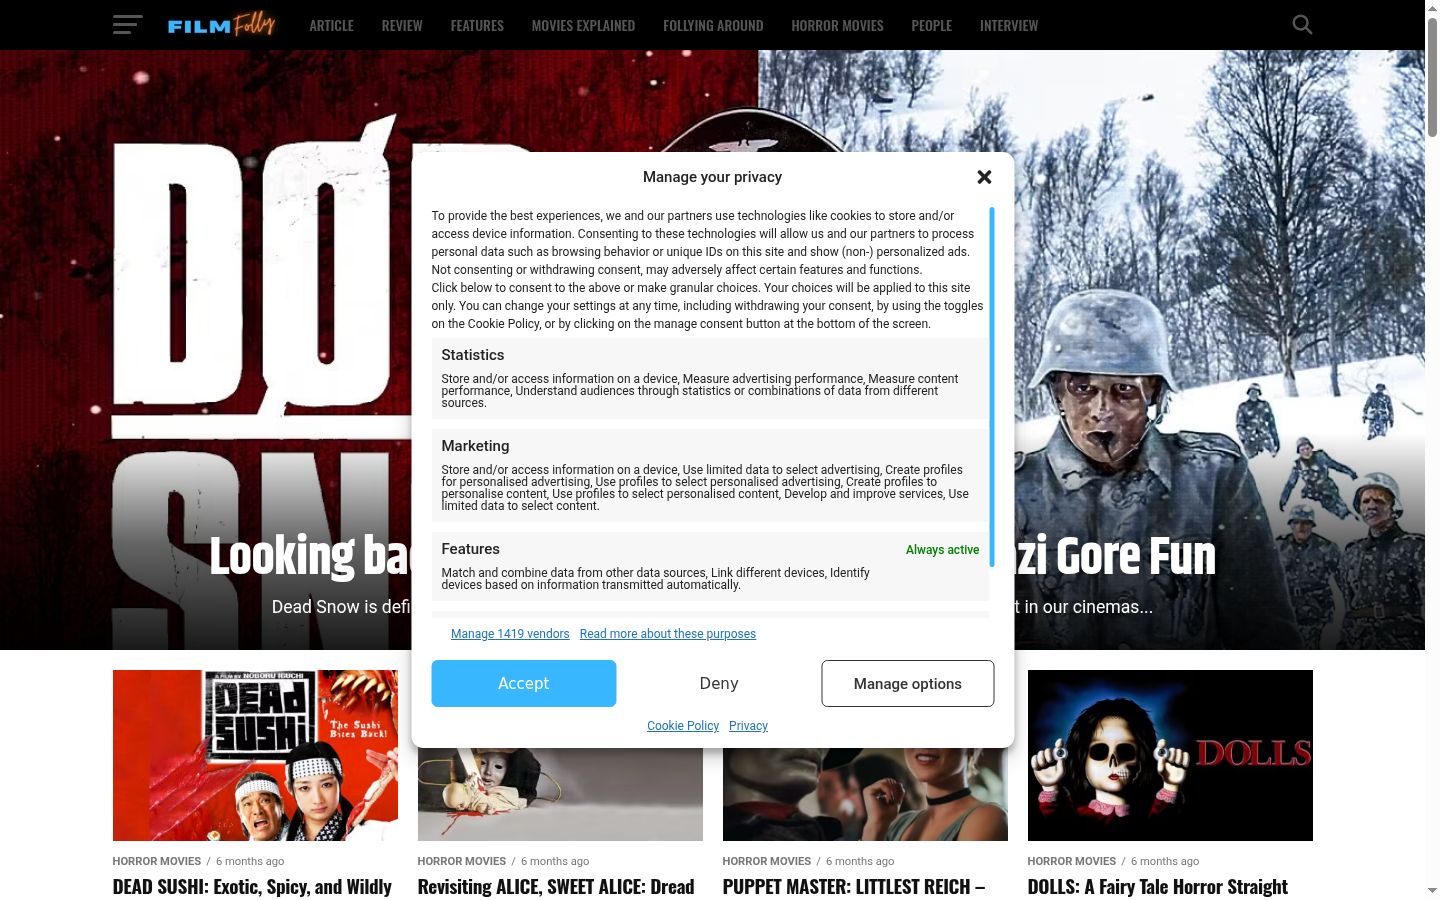The image size is (1440, 900).
Task: Click HORROR MOVIES tag above DOLLS title
Action: coord(1072,861)
